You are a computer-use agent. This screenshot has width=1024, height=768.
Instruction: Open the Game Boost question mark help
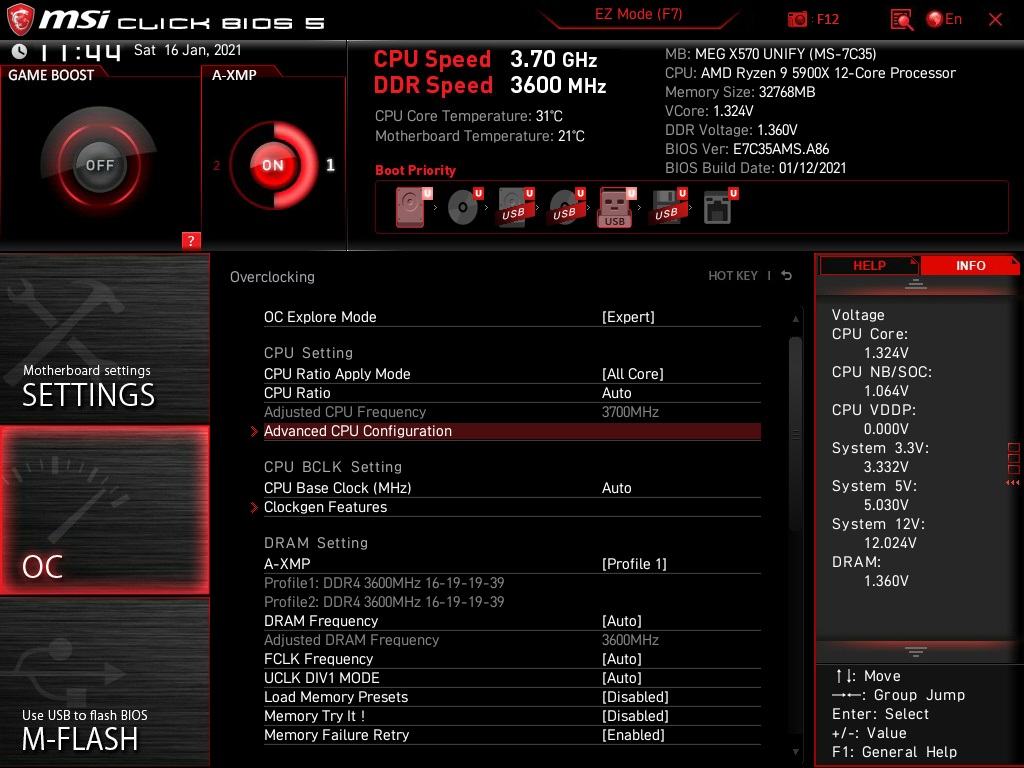(191, 240)
